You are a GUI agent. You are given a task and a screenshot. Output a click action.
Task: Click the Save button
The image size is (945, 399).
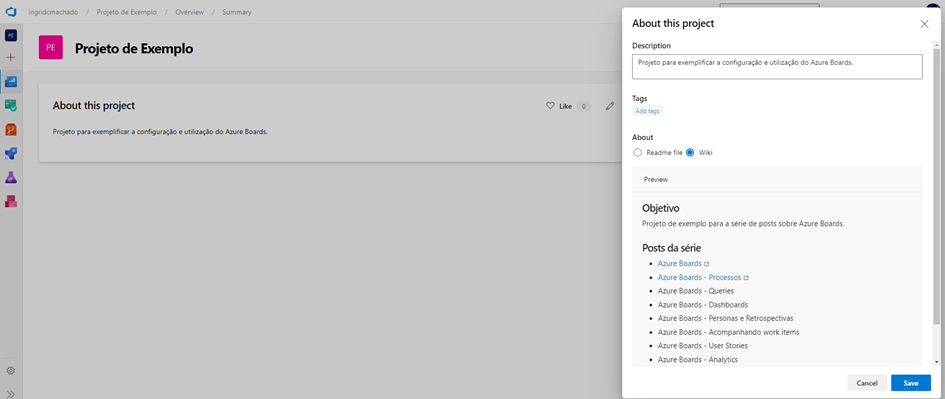tap(911, 383)
